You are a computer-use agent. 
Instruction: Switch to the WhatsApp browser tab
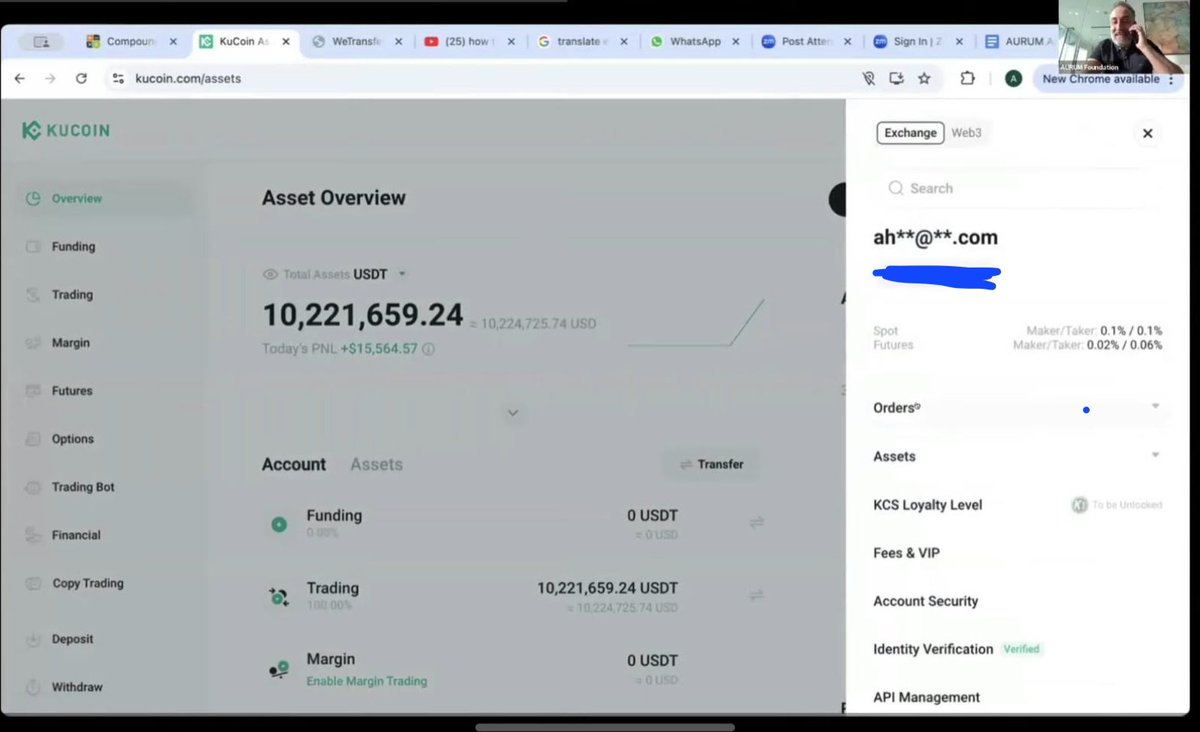coord(695,41)
